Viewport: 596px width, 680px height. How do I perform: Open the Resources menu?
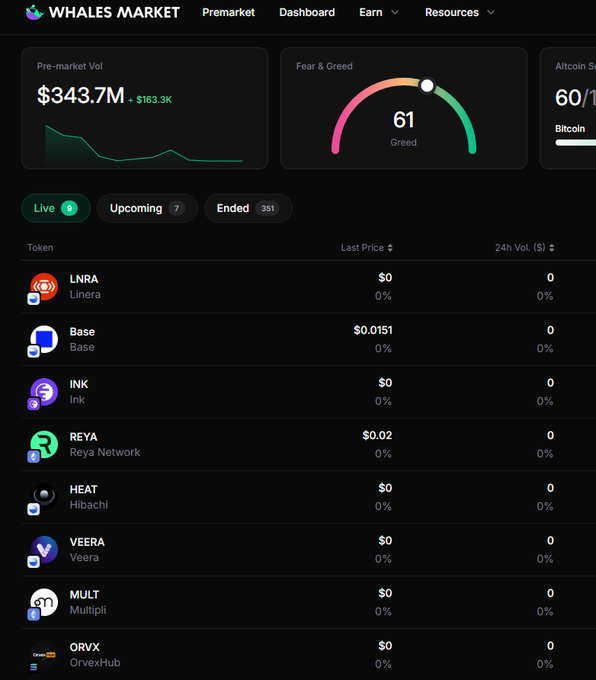pos(452,13)
